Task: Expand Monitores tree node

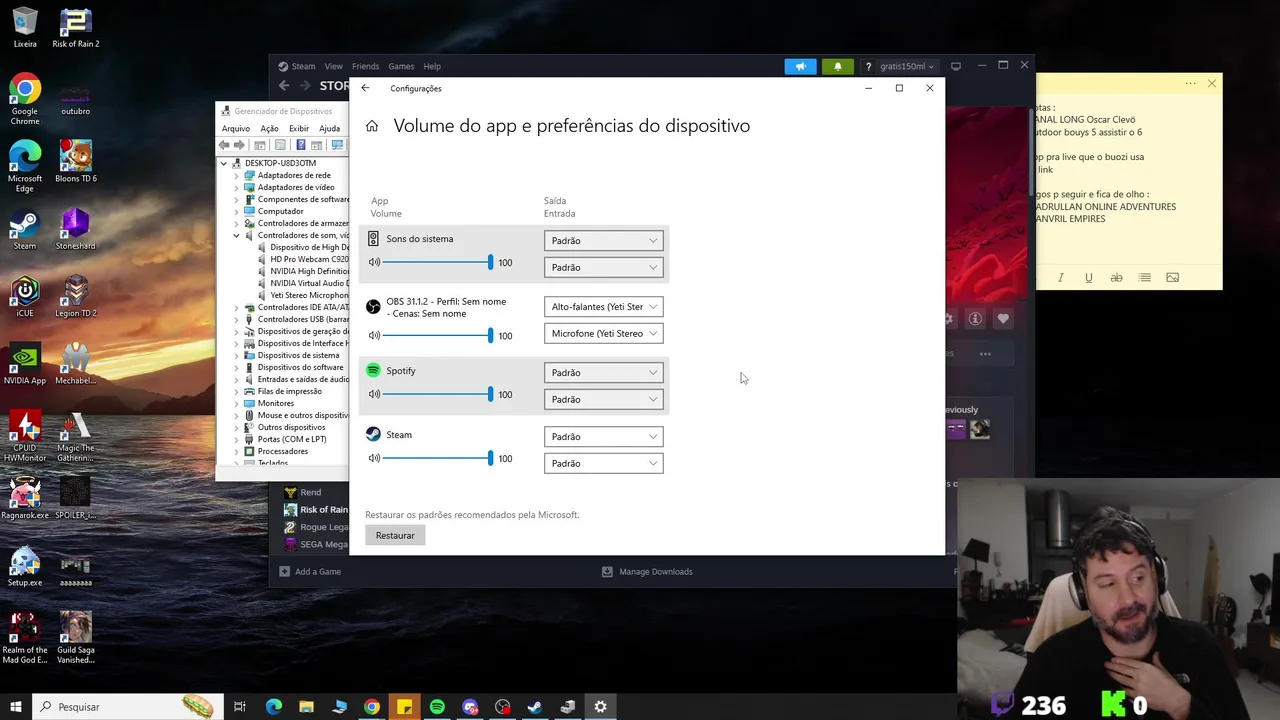Action: click(237, 403)
